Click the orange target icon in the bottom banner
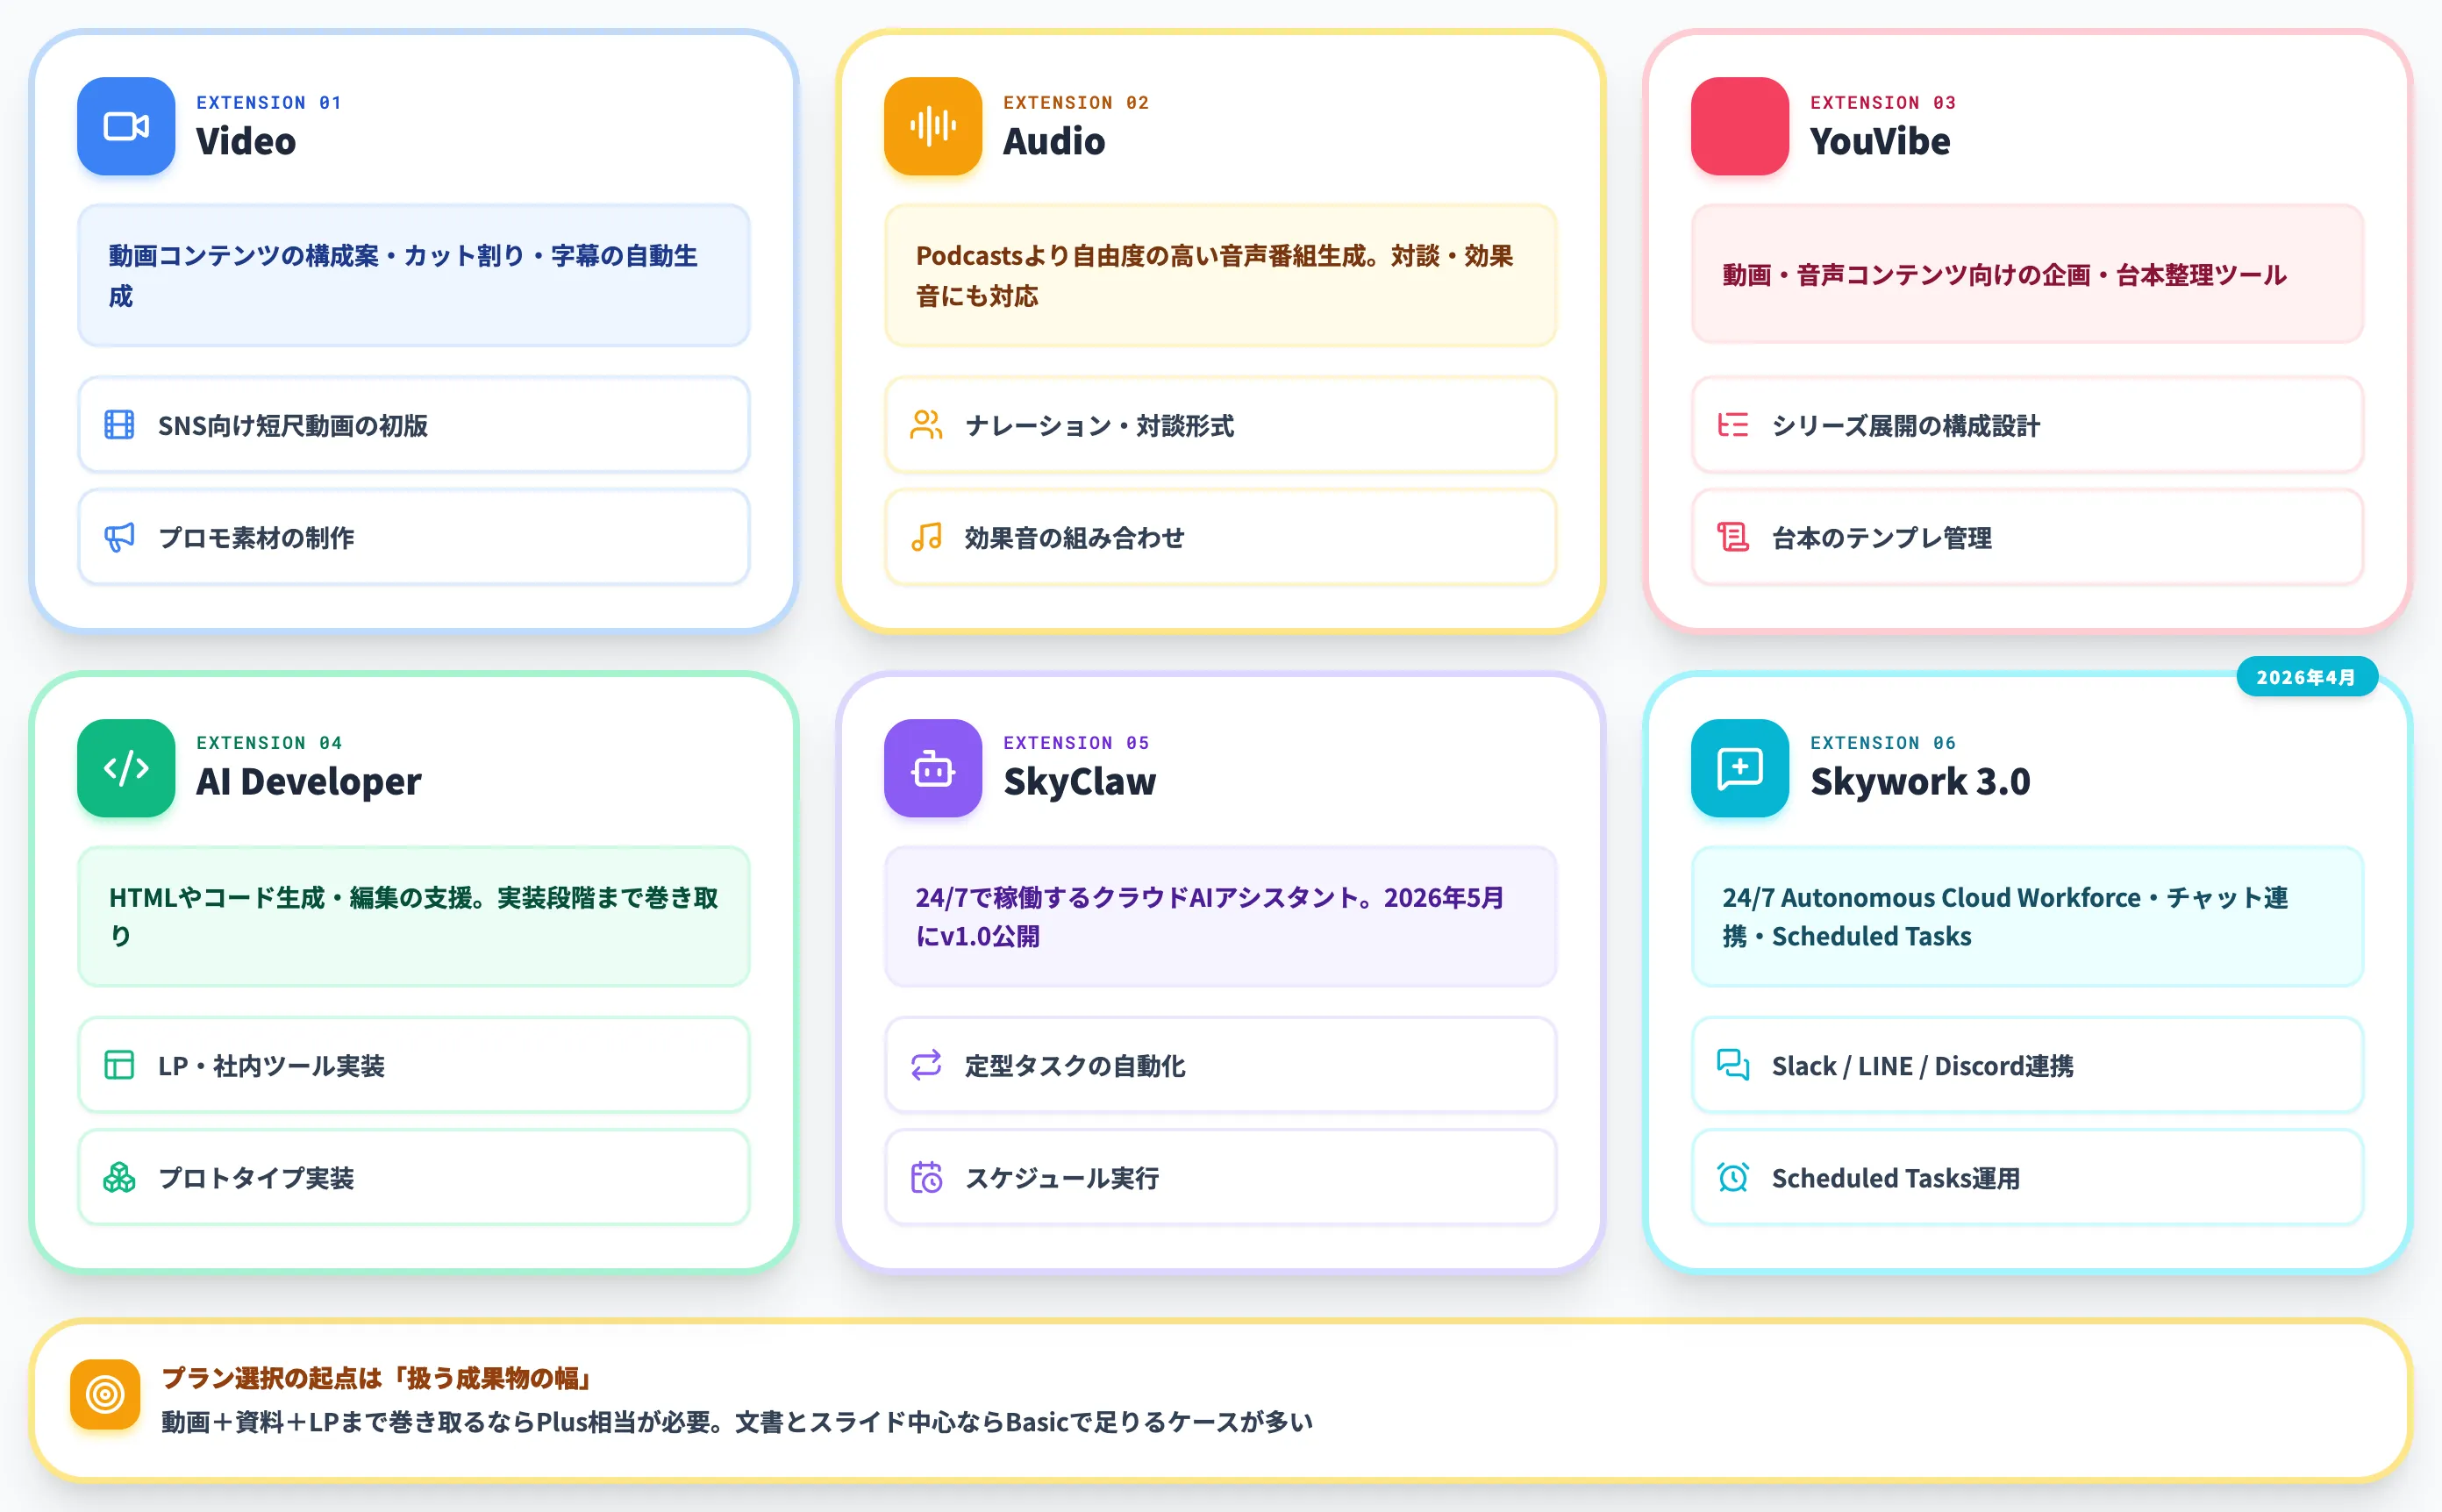 coord(105,1394)
